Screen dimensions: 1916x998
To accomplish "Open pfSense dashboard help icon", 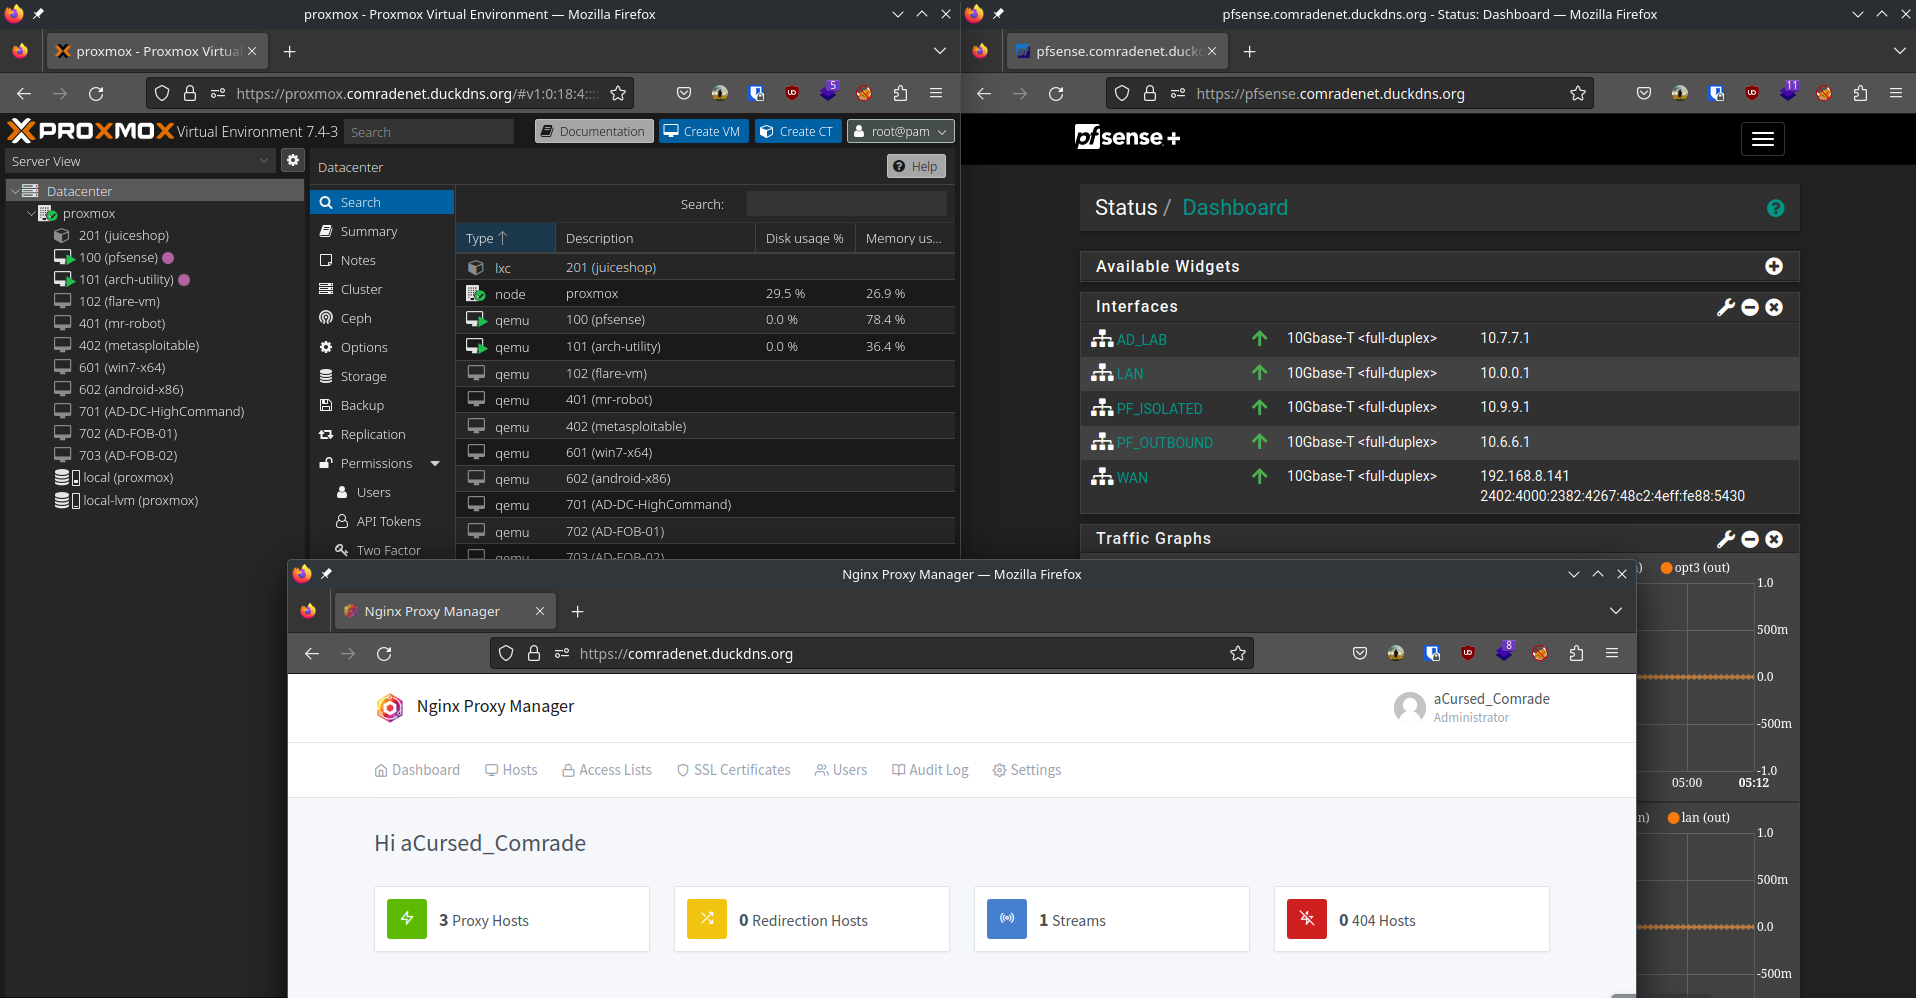I will [x=1775, y=208].
